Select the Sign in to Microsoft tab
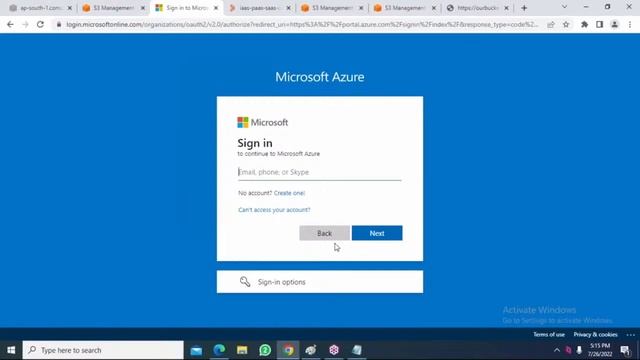 (x=187, y=8)
